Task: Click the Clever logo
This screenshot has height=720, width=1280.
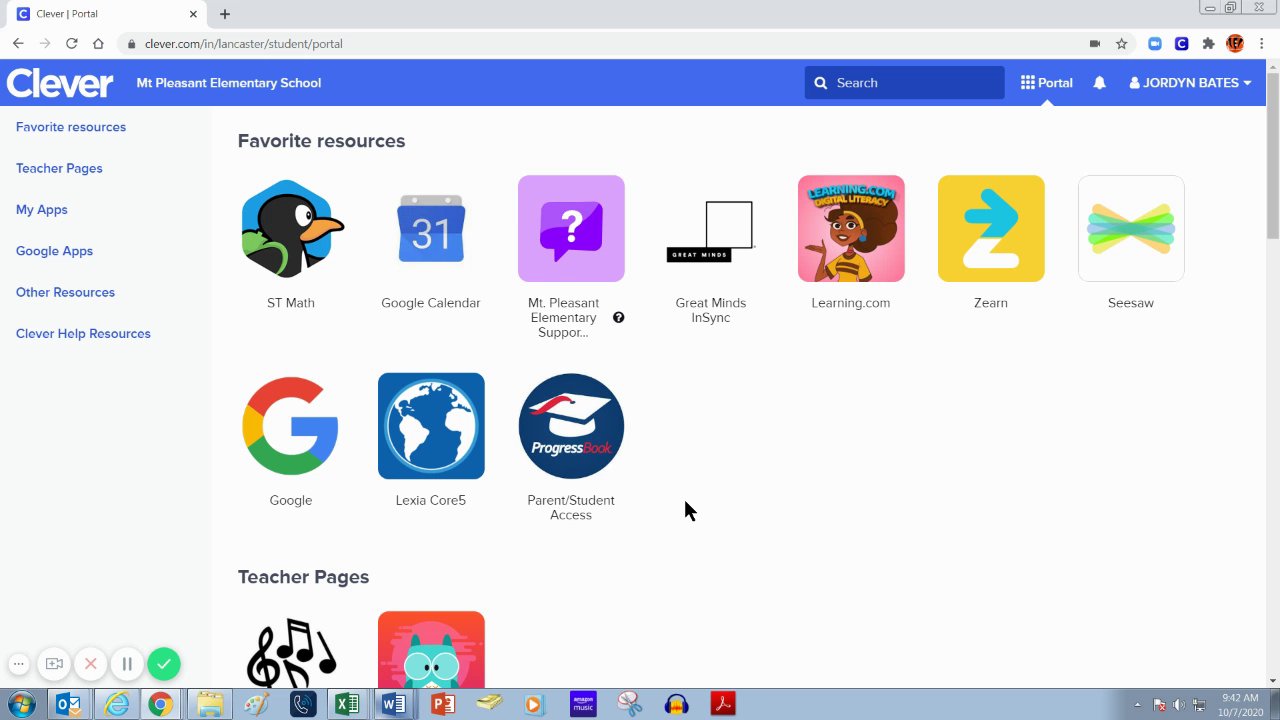Action: 60,83
